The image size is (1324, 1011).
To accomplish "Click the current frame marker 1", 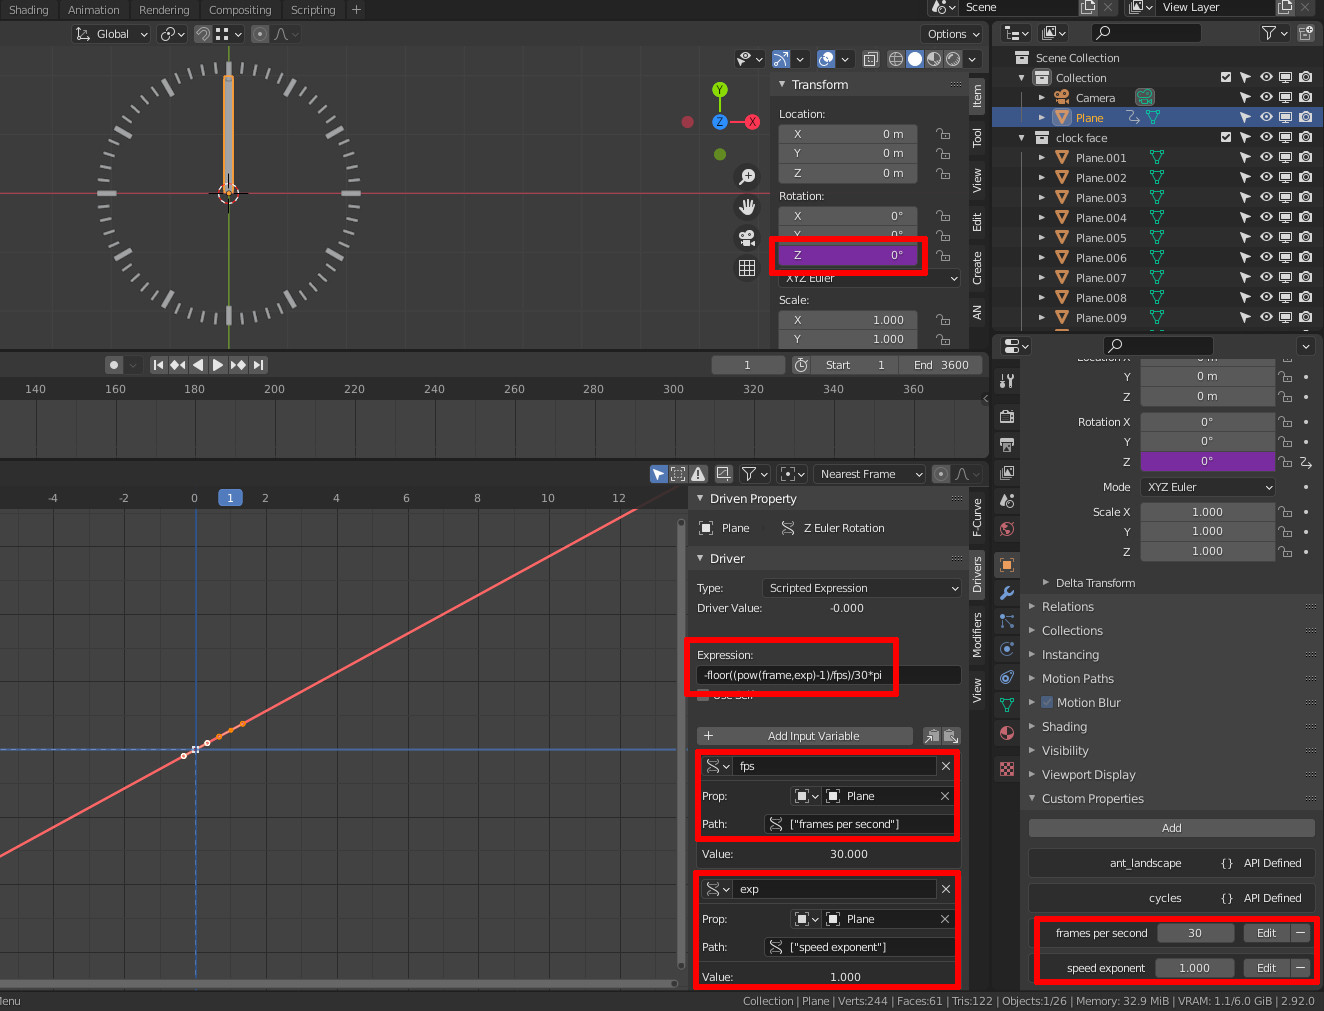I will pos(230,497).
